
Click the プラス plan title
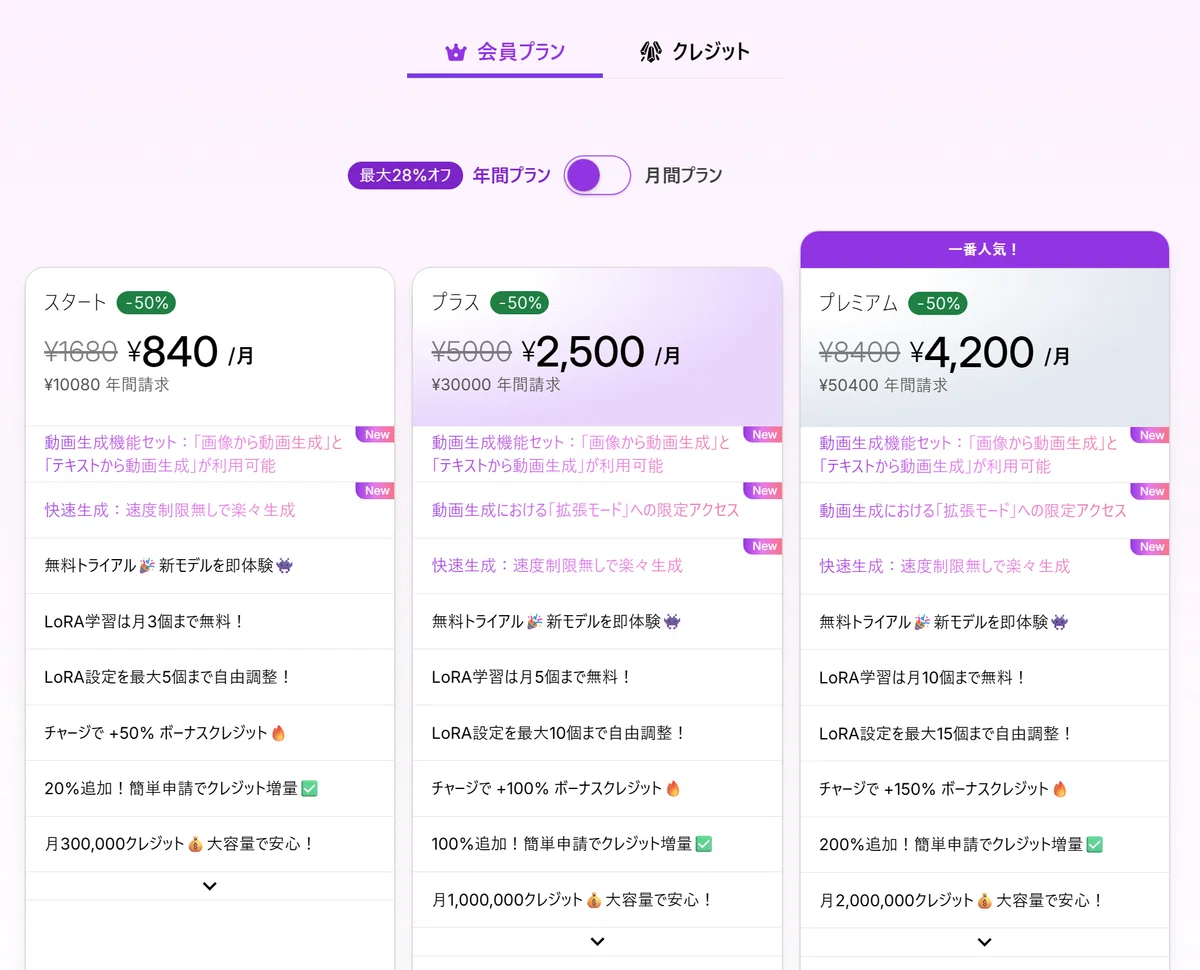point(456,302)
